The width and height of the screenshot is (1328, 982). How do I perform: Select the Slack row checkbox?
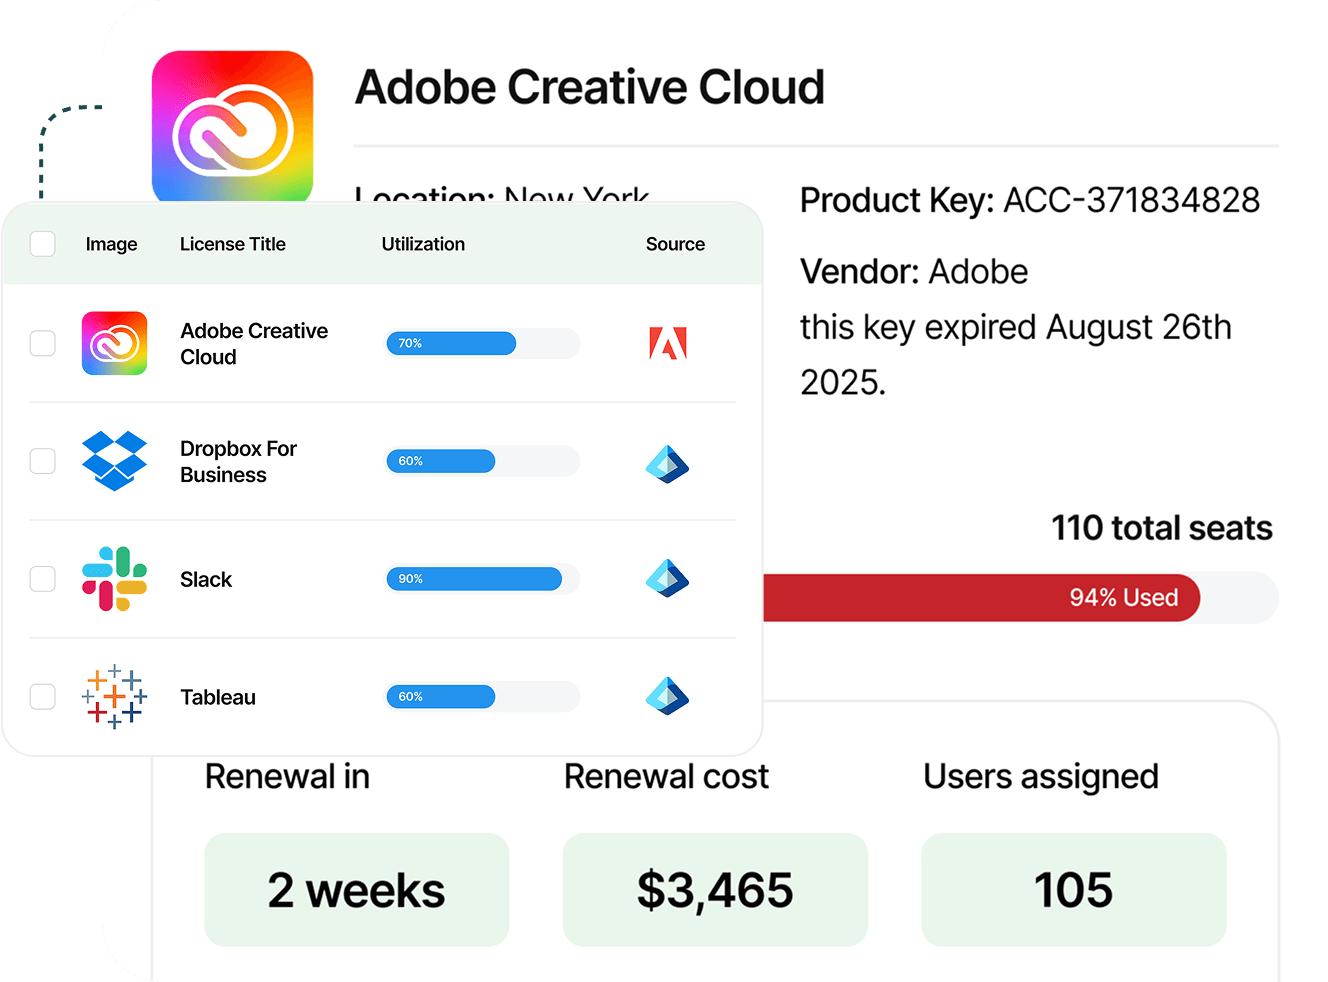click(x=43, y=579)
